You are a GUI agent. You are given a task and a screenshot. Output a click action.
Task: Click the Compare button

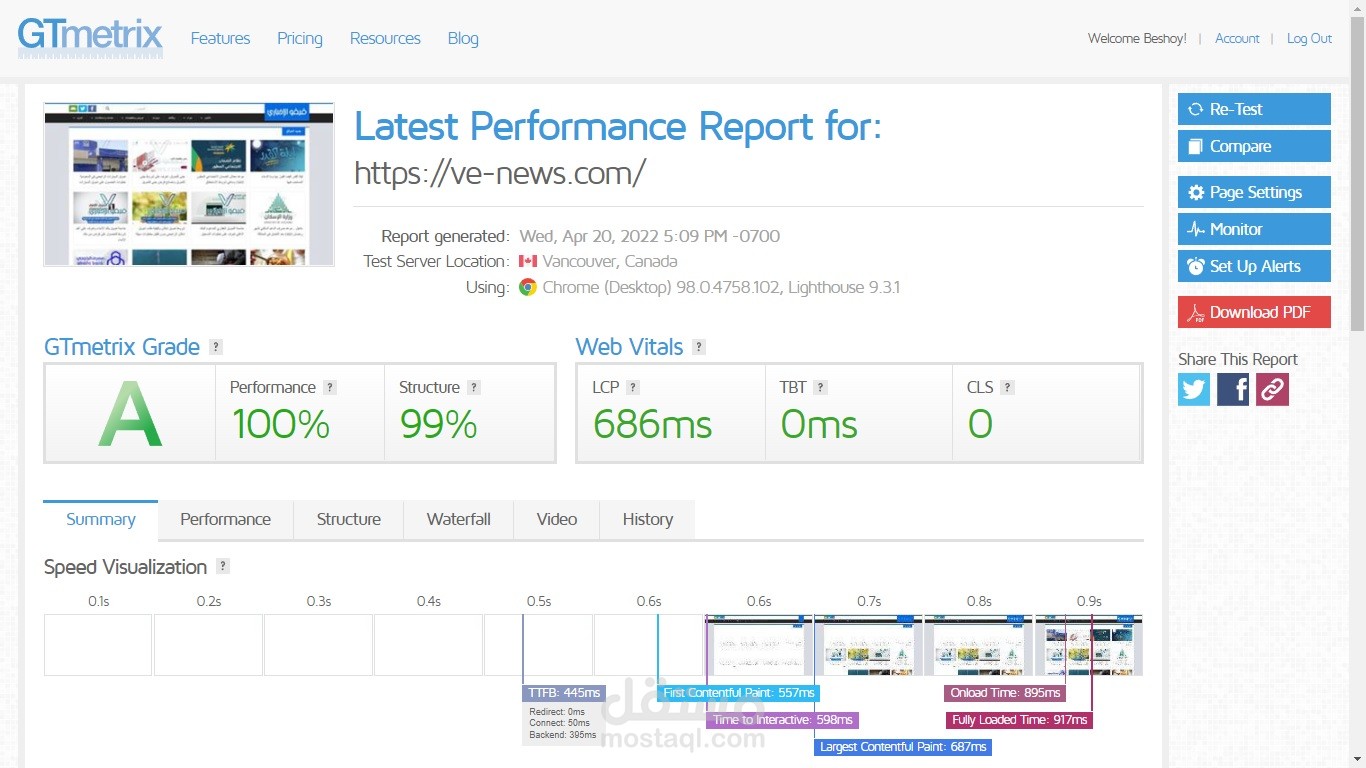pyautogui.click(x=1254, y=146)
